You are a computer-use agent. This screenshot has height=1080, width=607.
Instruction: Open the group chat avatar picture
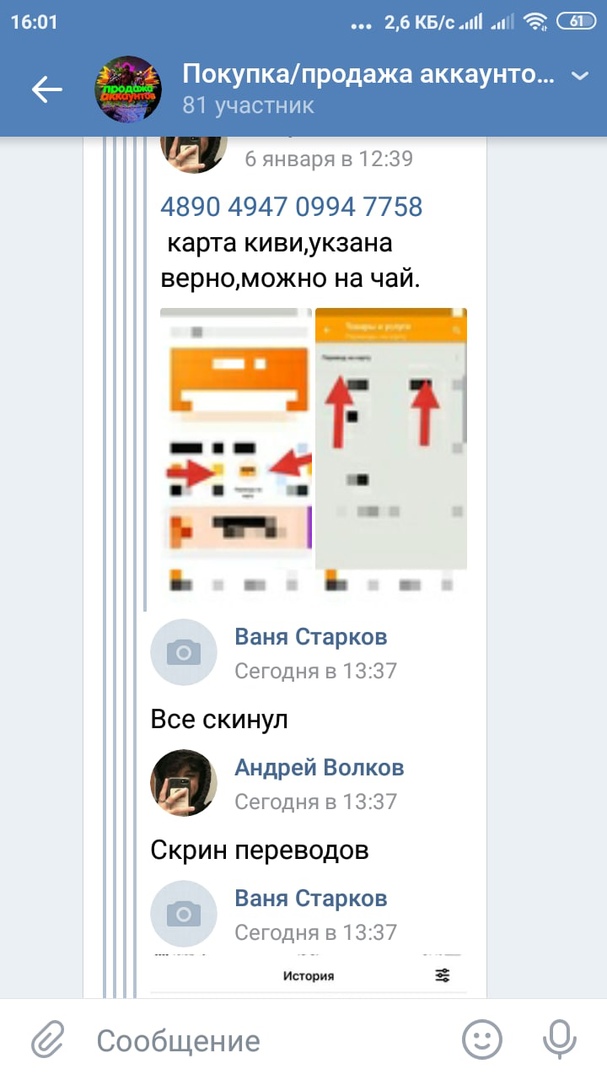point(128,90)
